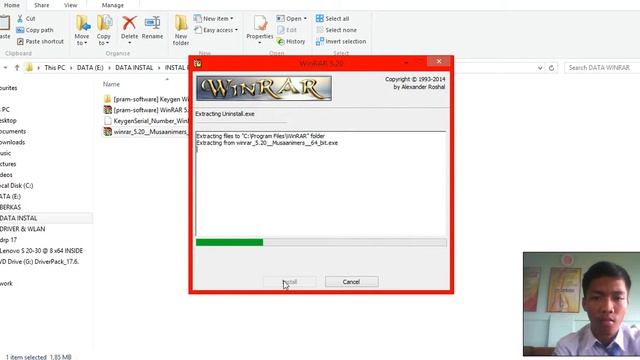Select drp 17 in navigation pane
Image resolution: width=640 pixels, height=360 pixels.
(x=9, y=240)
